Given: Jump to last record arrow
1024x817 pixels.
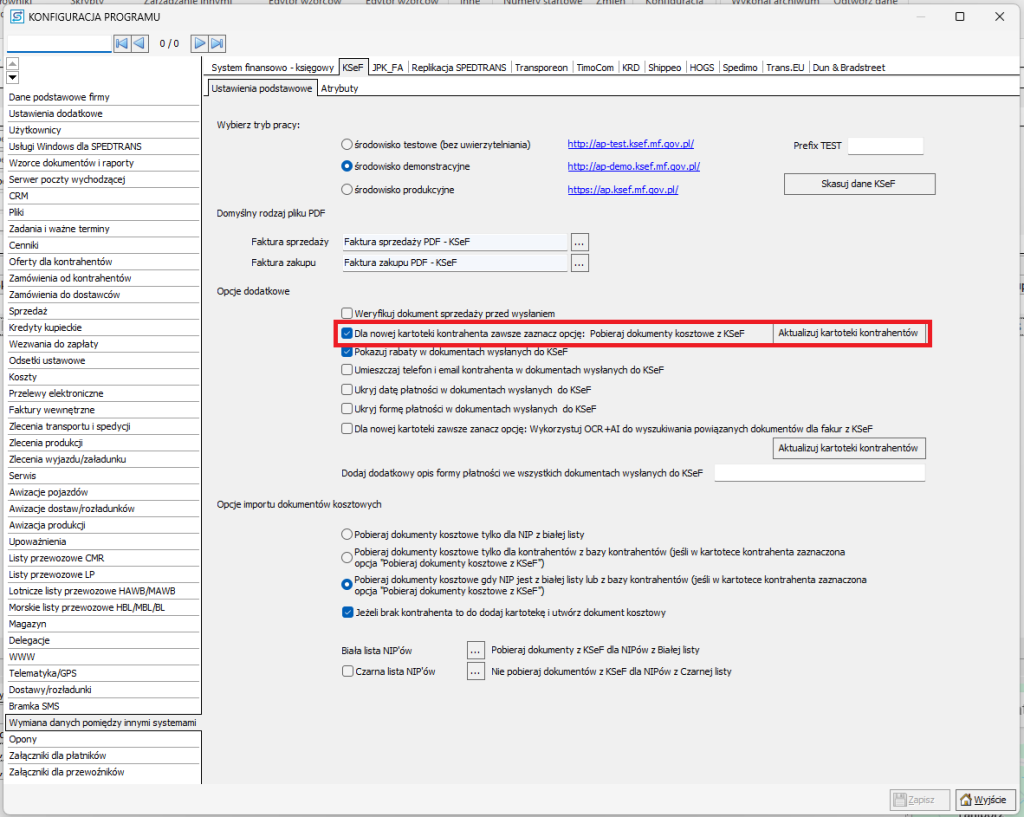Looking at the screenshot, I should point(217,43).
